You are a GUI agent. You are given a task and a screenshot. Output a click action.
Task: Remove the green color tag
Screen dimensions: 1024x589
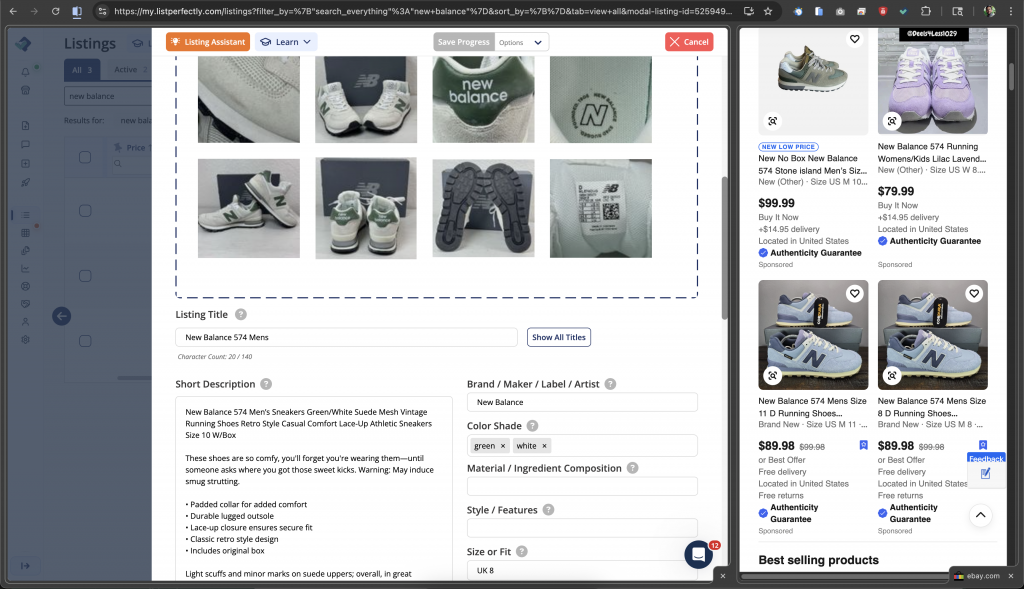point(503,446)
